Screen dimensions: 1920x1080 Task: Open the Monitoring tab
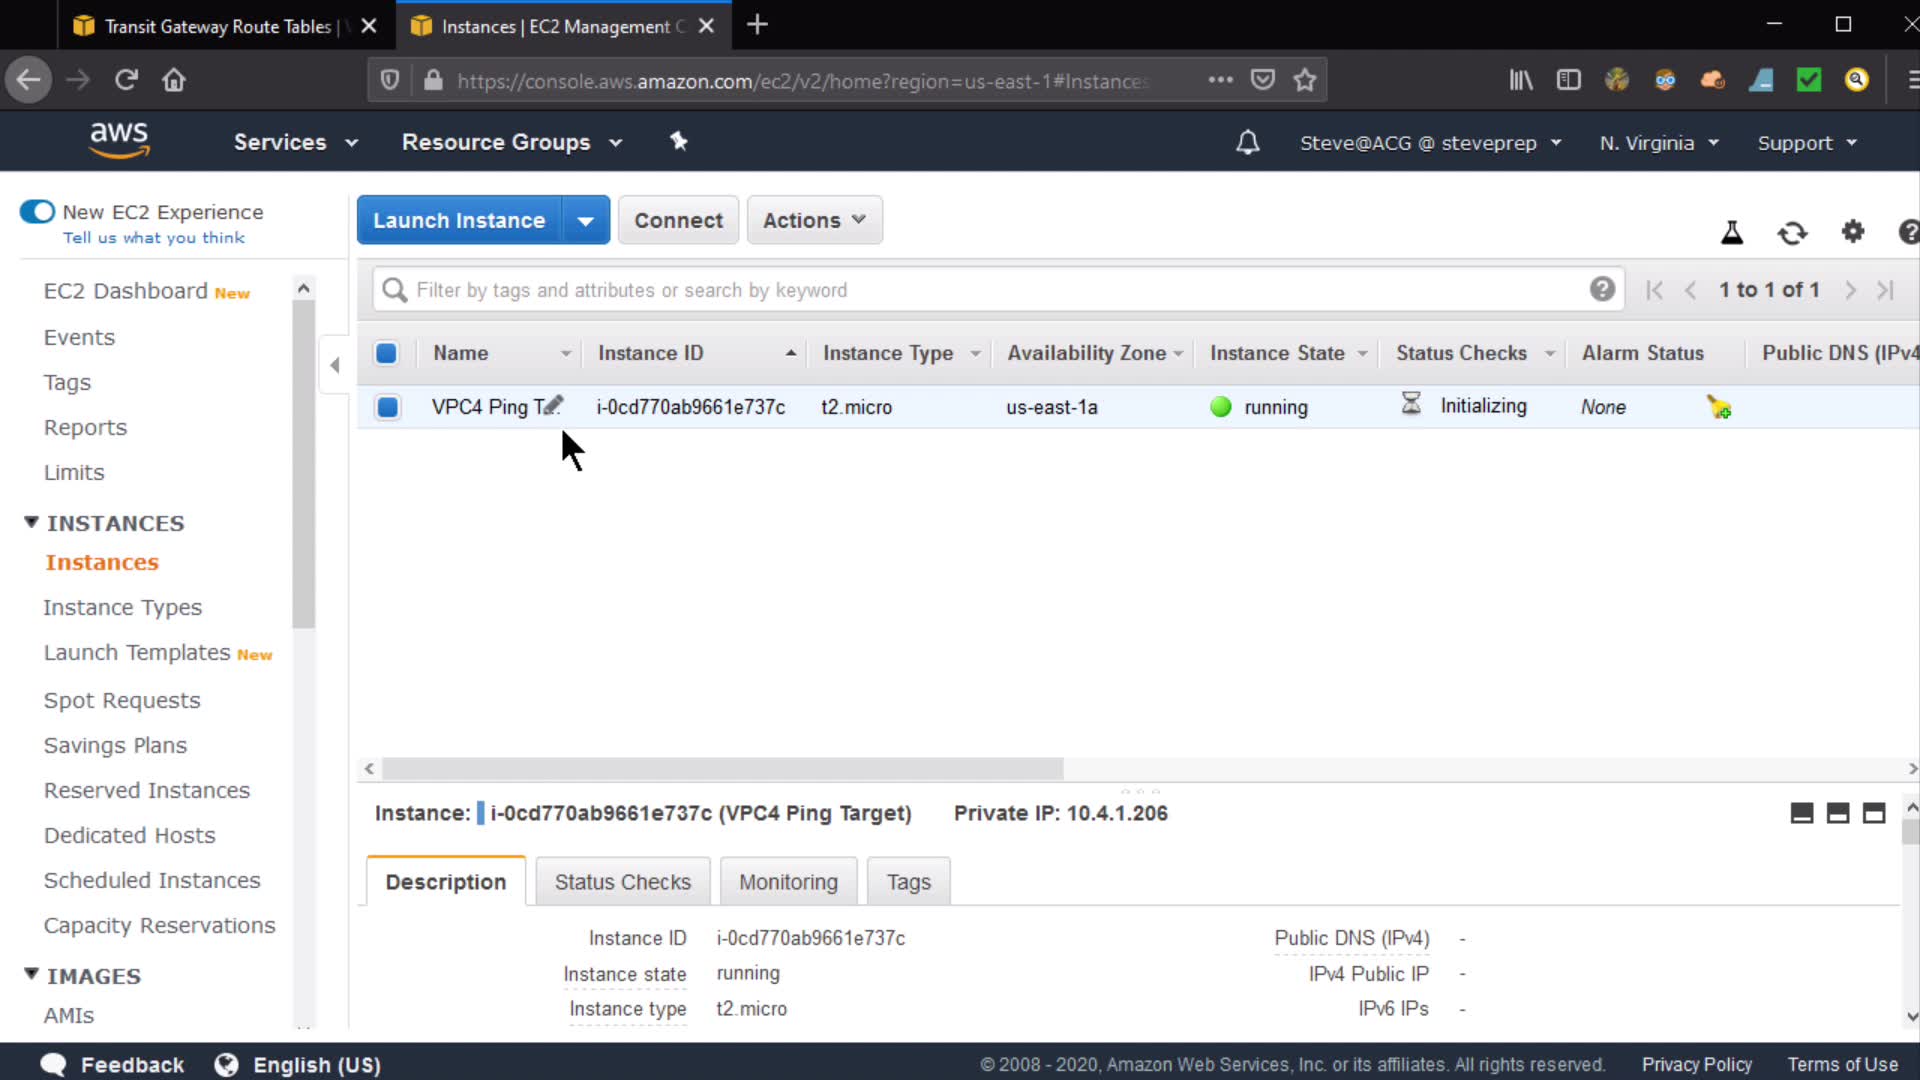click(788, 882)
